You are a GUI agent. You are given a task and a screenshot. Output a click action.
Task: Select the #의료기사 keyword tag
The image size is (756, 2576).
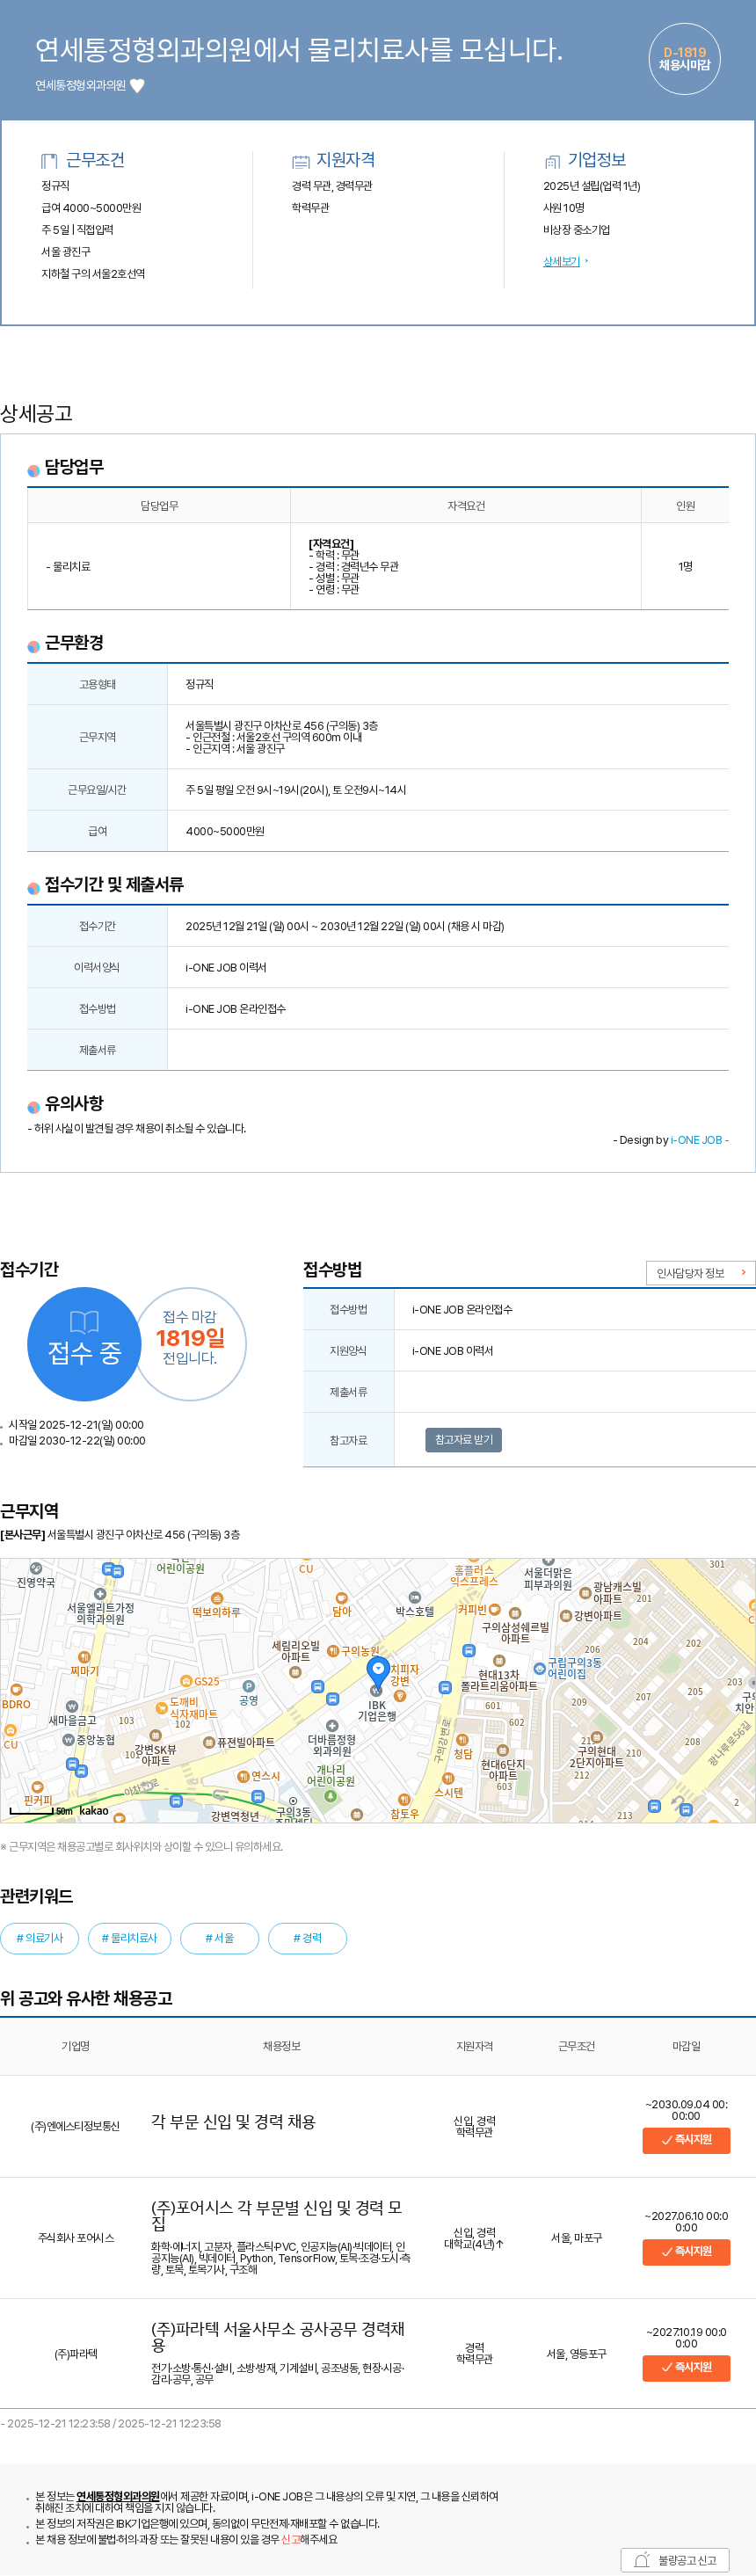[x=39, y=1938]
